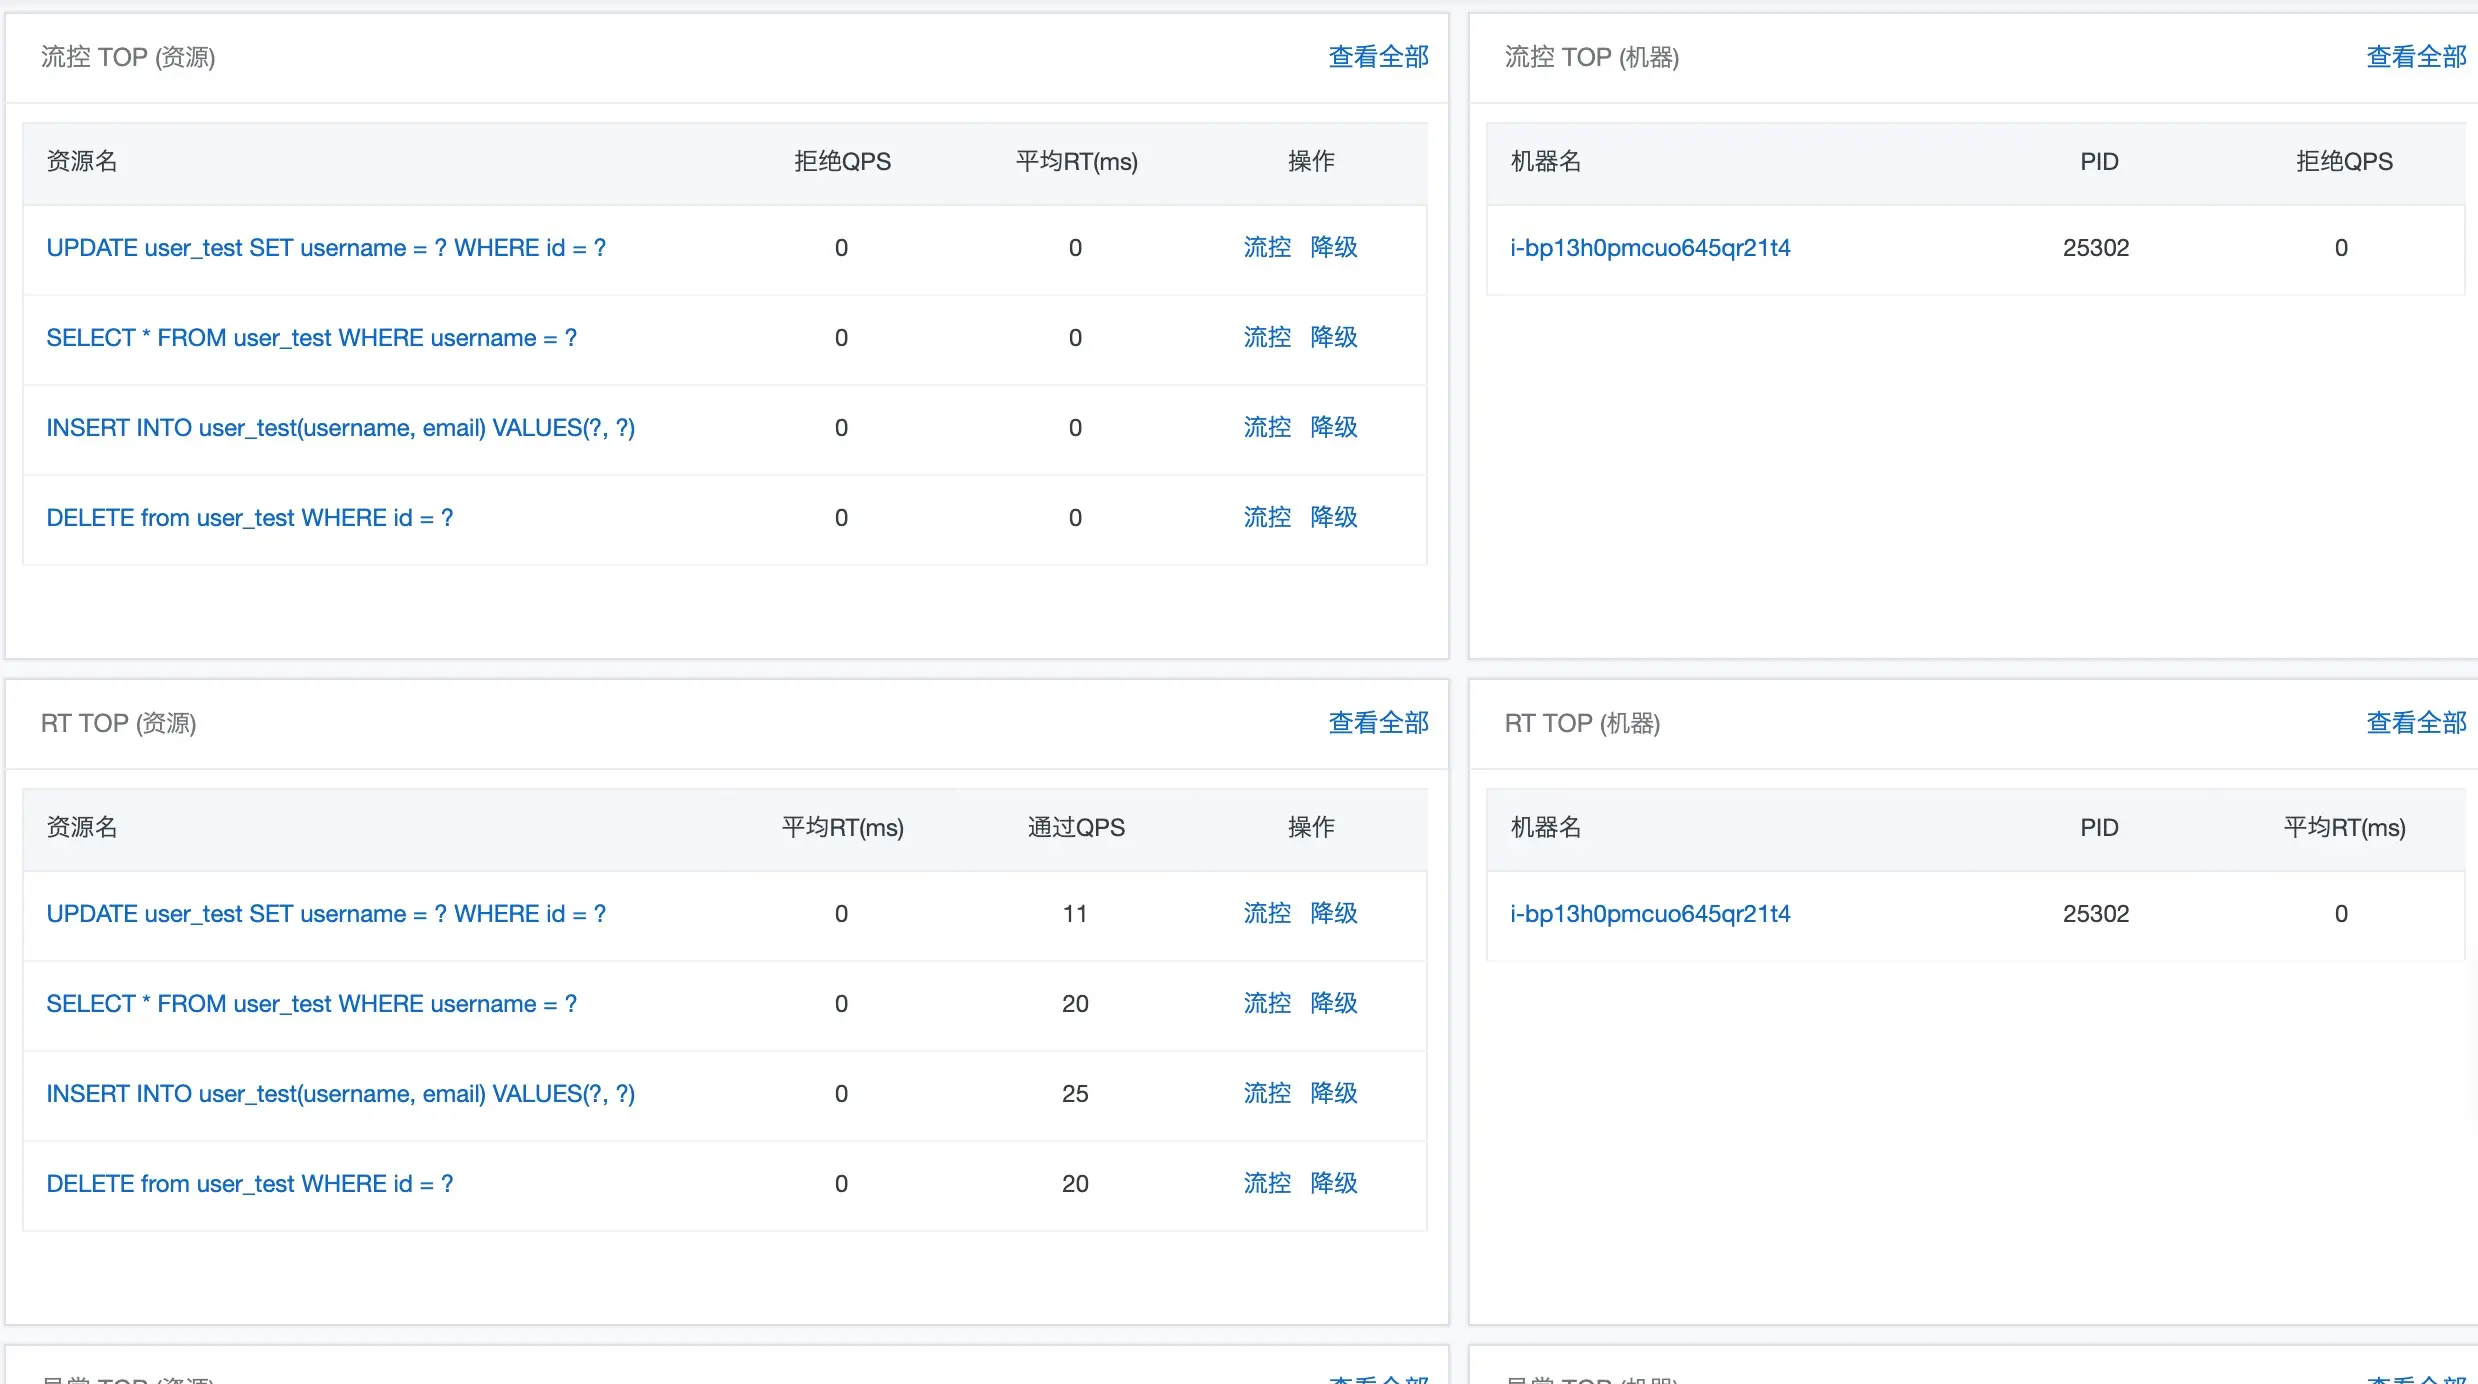The image size is (2478, 1384).
Task: Open DELETE from user_test resource in RT TOP
Action: tap(249, 1184)
